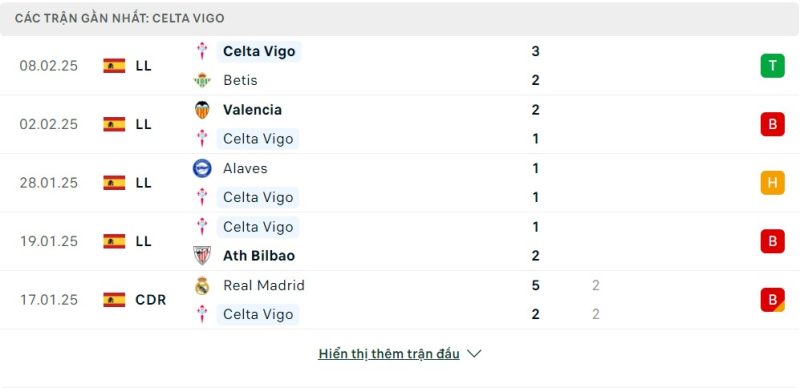This screenshot has height=388, width=800.
Task: Click the Celta Vigo crest in the Betis match
Action: click(x=202, y=51)
